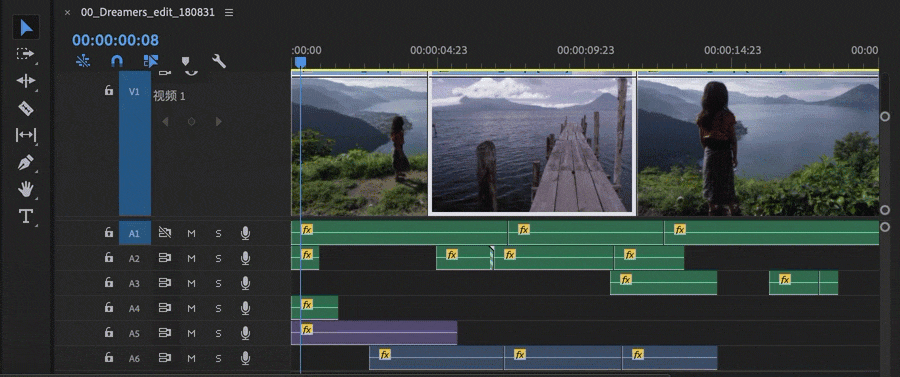Select the 00_Dreamers_edit_180831 sequence tab
Screen dimensions: 900x377
point(148,12)
